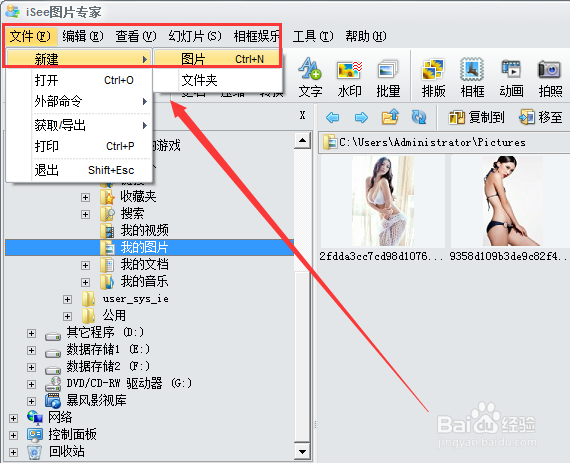Click the 移至 move-to button
Image resolution: width=570 pixels, height=463 pixels.
tap(541, 117)
